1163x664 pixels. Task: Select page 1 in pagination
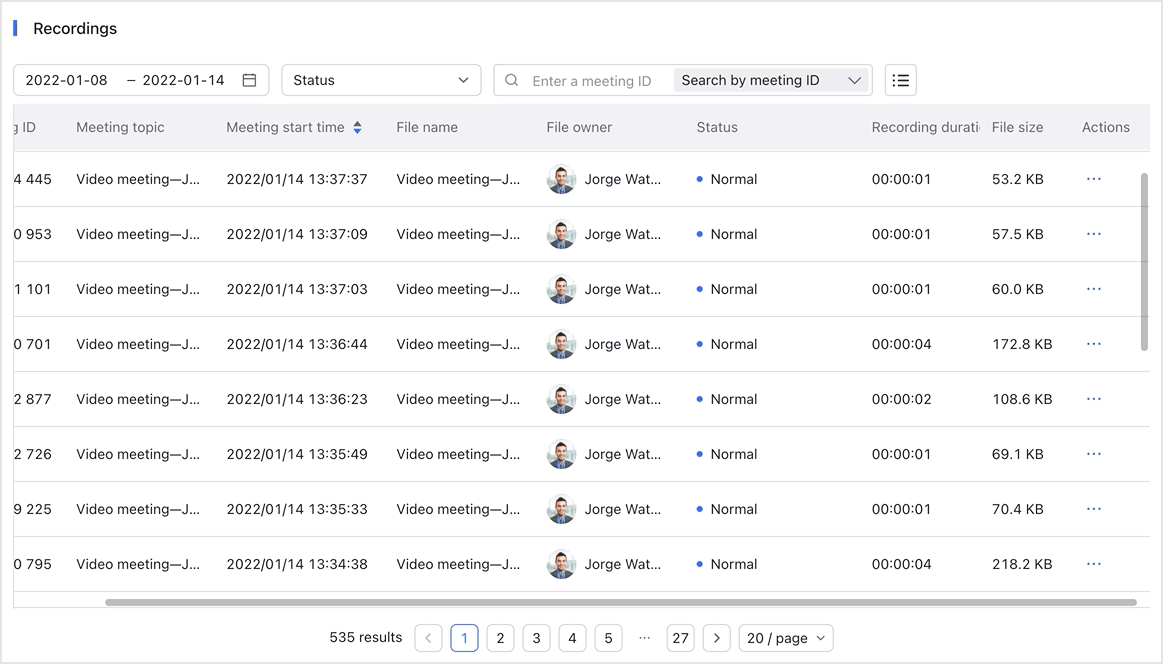pos(464,638)
